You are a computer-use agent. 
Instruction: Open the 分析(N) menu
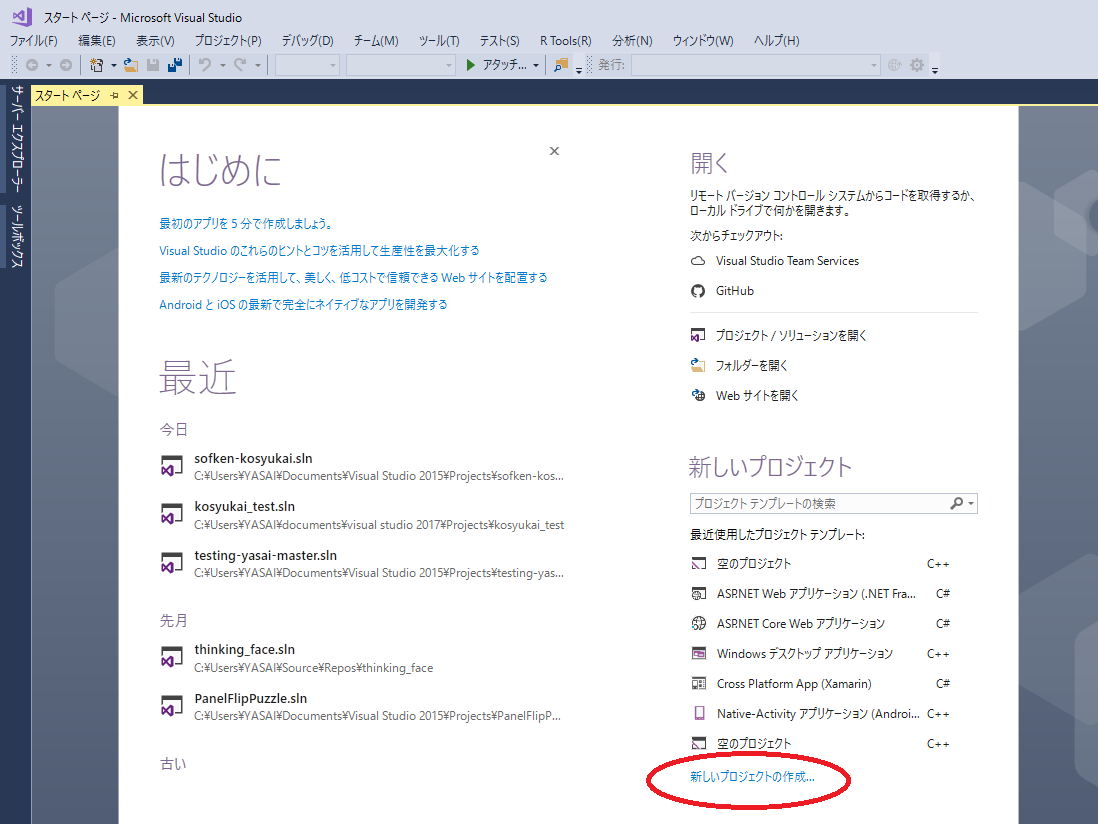632,41
